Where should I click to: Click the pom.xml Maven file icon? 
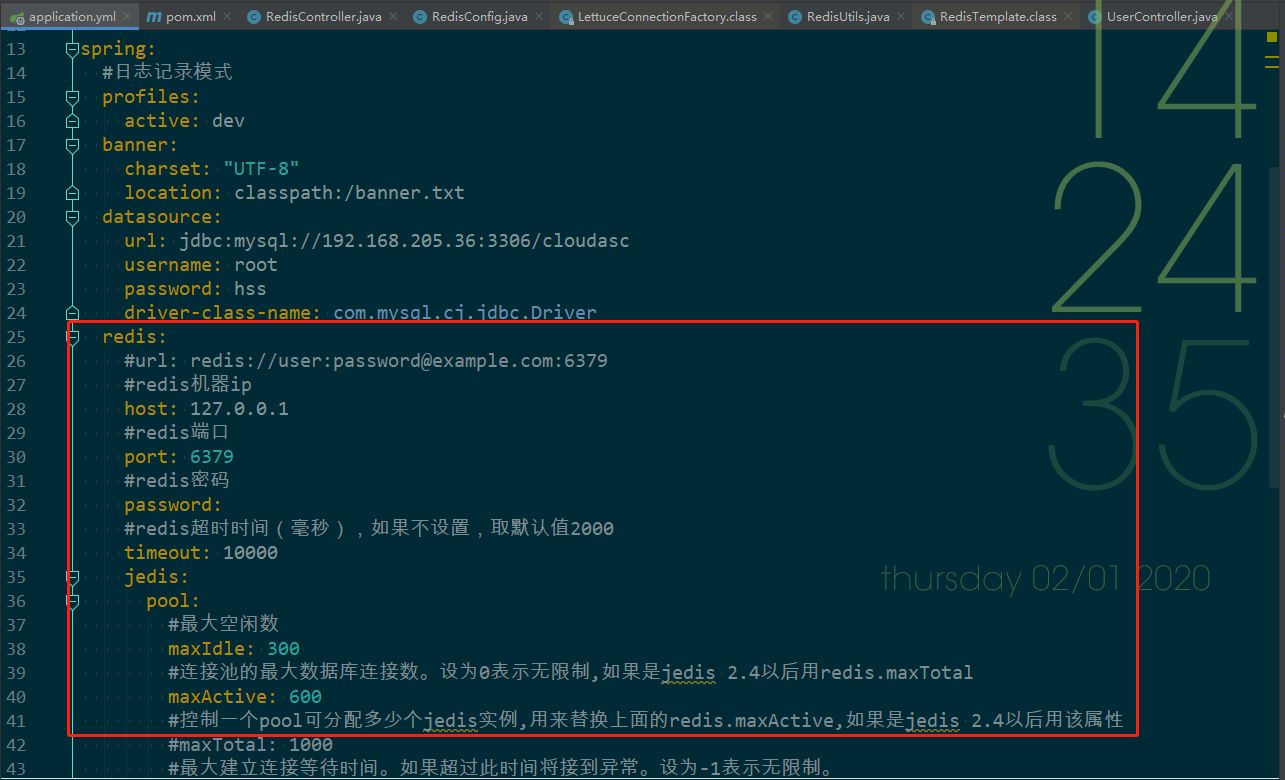pyautogui.click(x=153, y=17)
